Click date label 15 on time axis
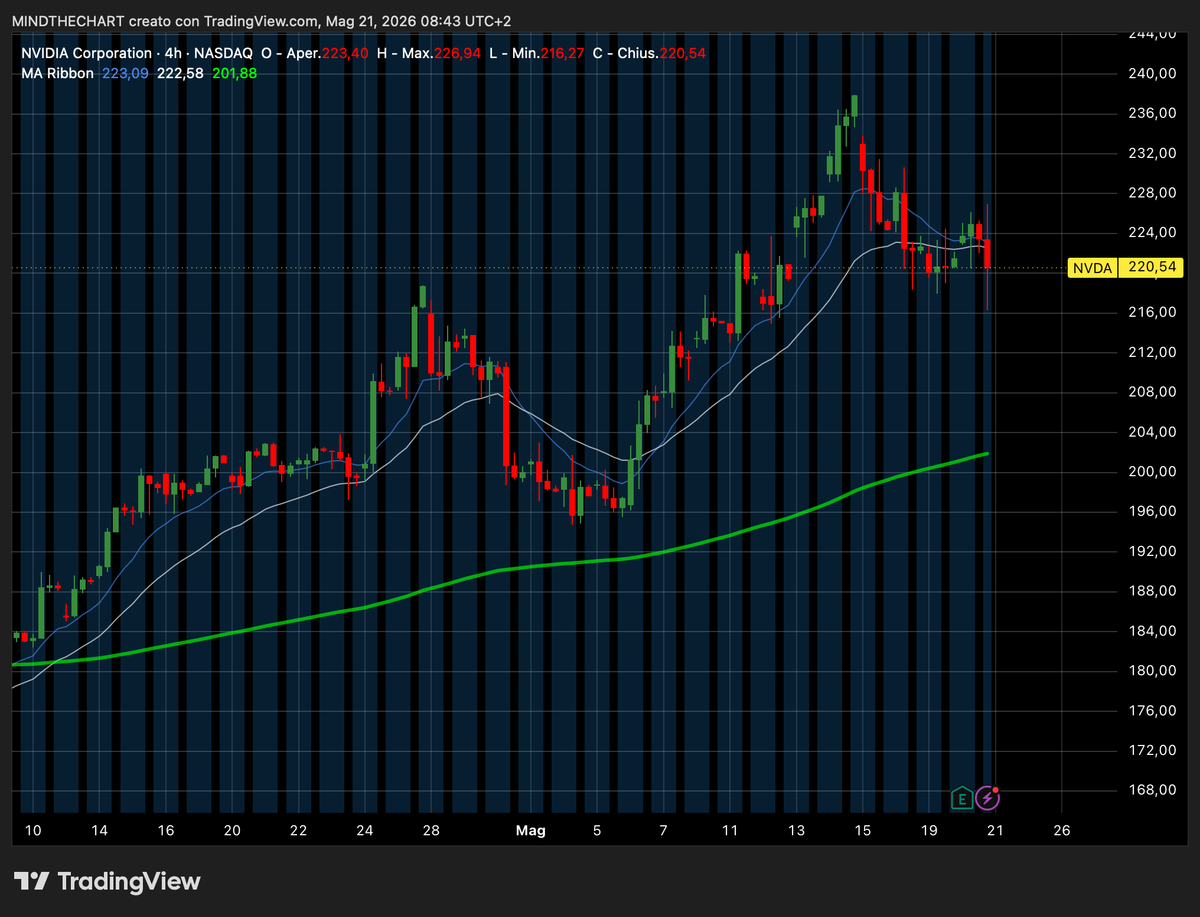Viewport: 1200px width, 917px height. coord(863,831)
